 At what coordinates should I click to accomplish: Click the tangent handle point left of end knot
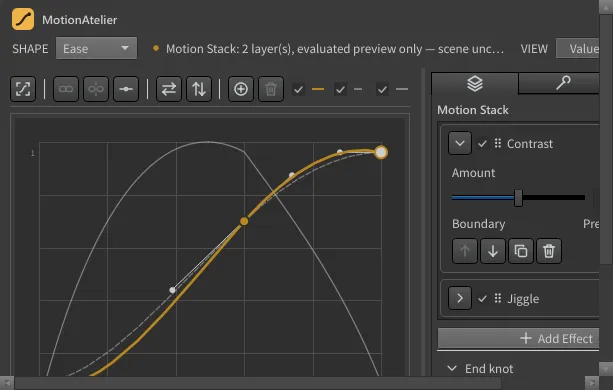tap(340, 152)
